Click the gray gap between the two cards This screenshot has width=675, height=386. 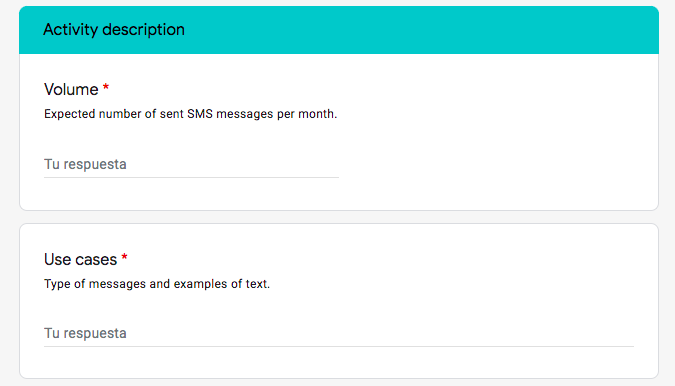[x=339, y=217]
